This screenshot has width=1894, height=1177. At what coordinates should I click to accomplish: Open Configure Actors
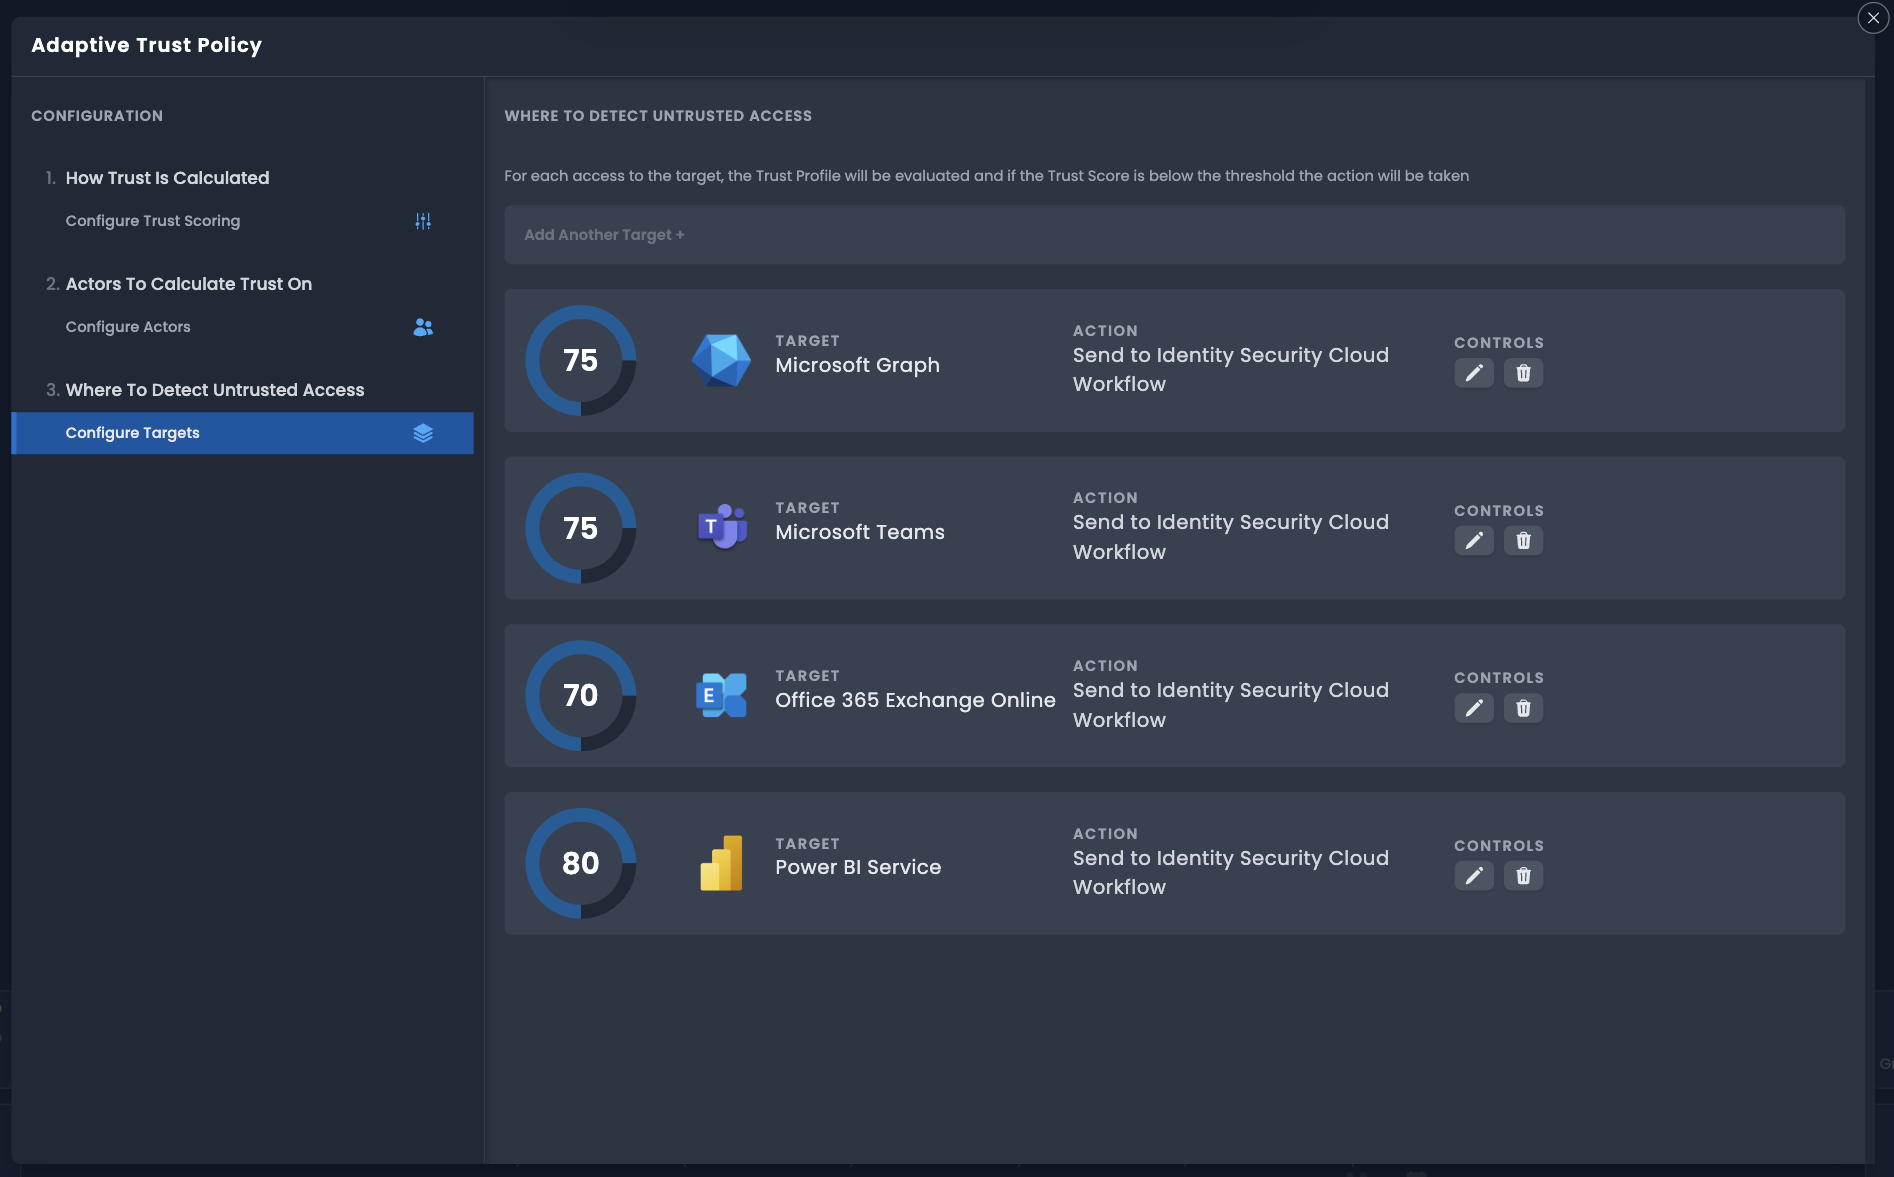coord(242,327)
